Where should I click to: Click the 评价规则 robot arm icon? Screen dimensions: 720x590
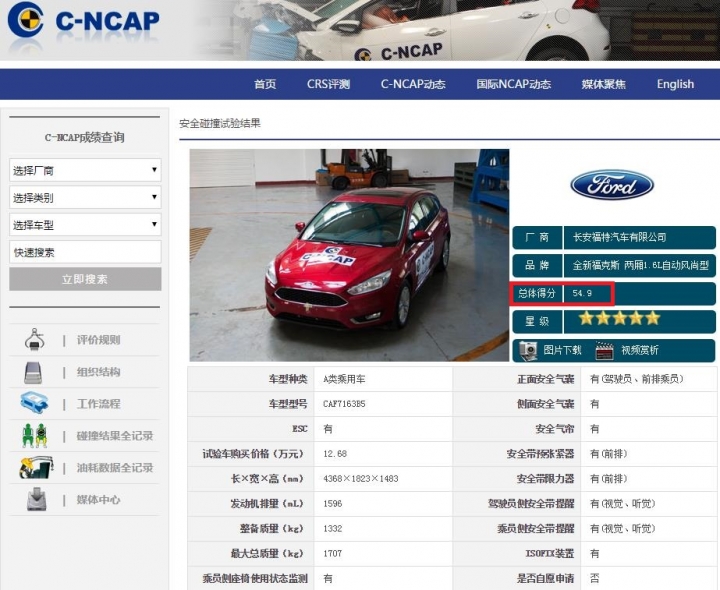click(x=34, y=340)
